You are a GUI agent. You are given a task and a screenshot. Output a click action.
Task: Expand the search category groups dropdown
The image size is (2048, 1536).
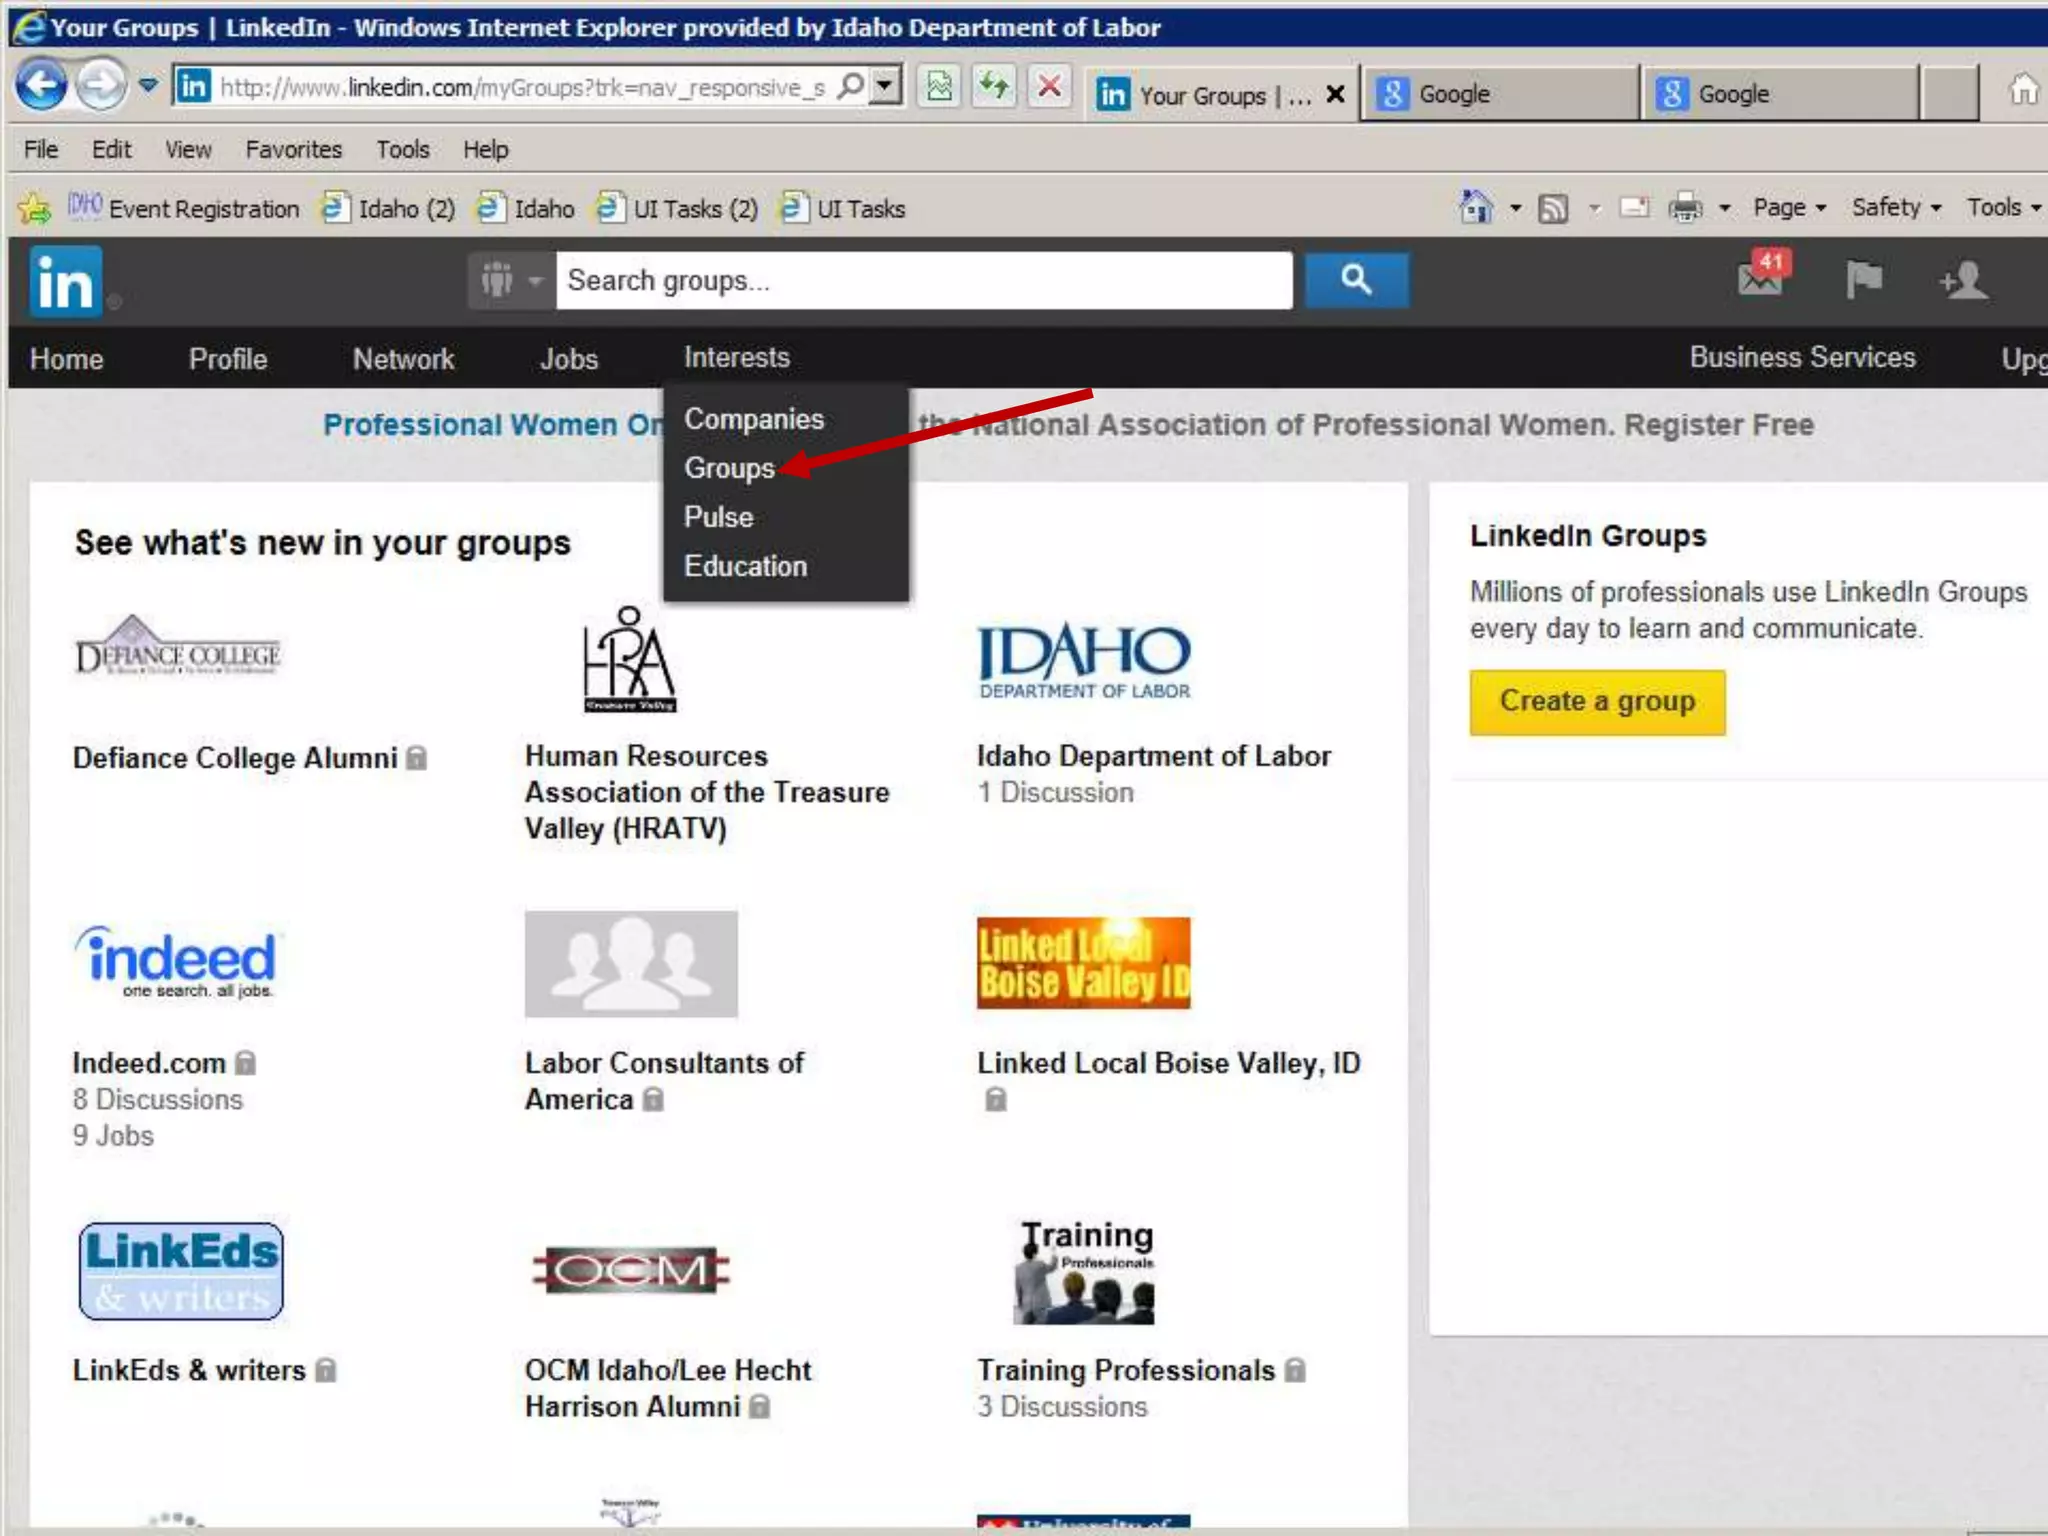click(510, 281)
